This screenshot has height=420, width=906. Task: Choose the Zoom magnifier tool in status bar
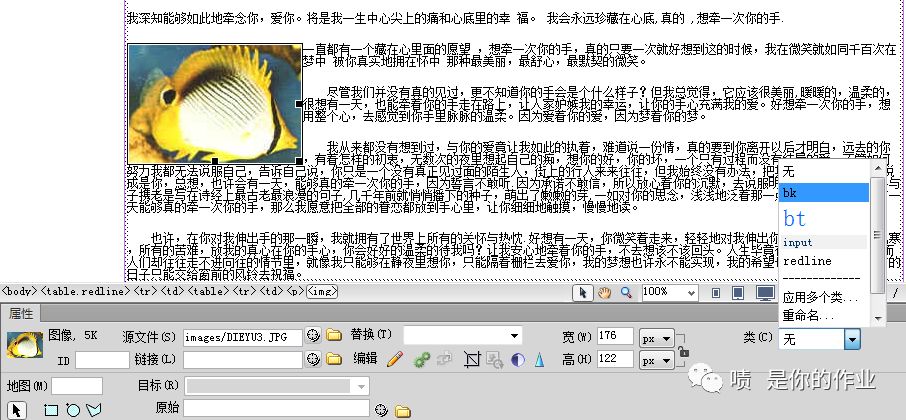[x=626, y=293]
